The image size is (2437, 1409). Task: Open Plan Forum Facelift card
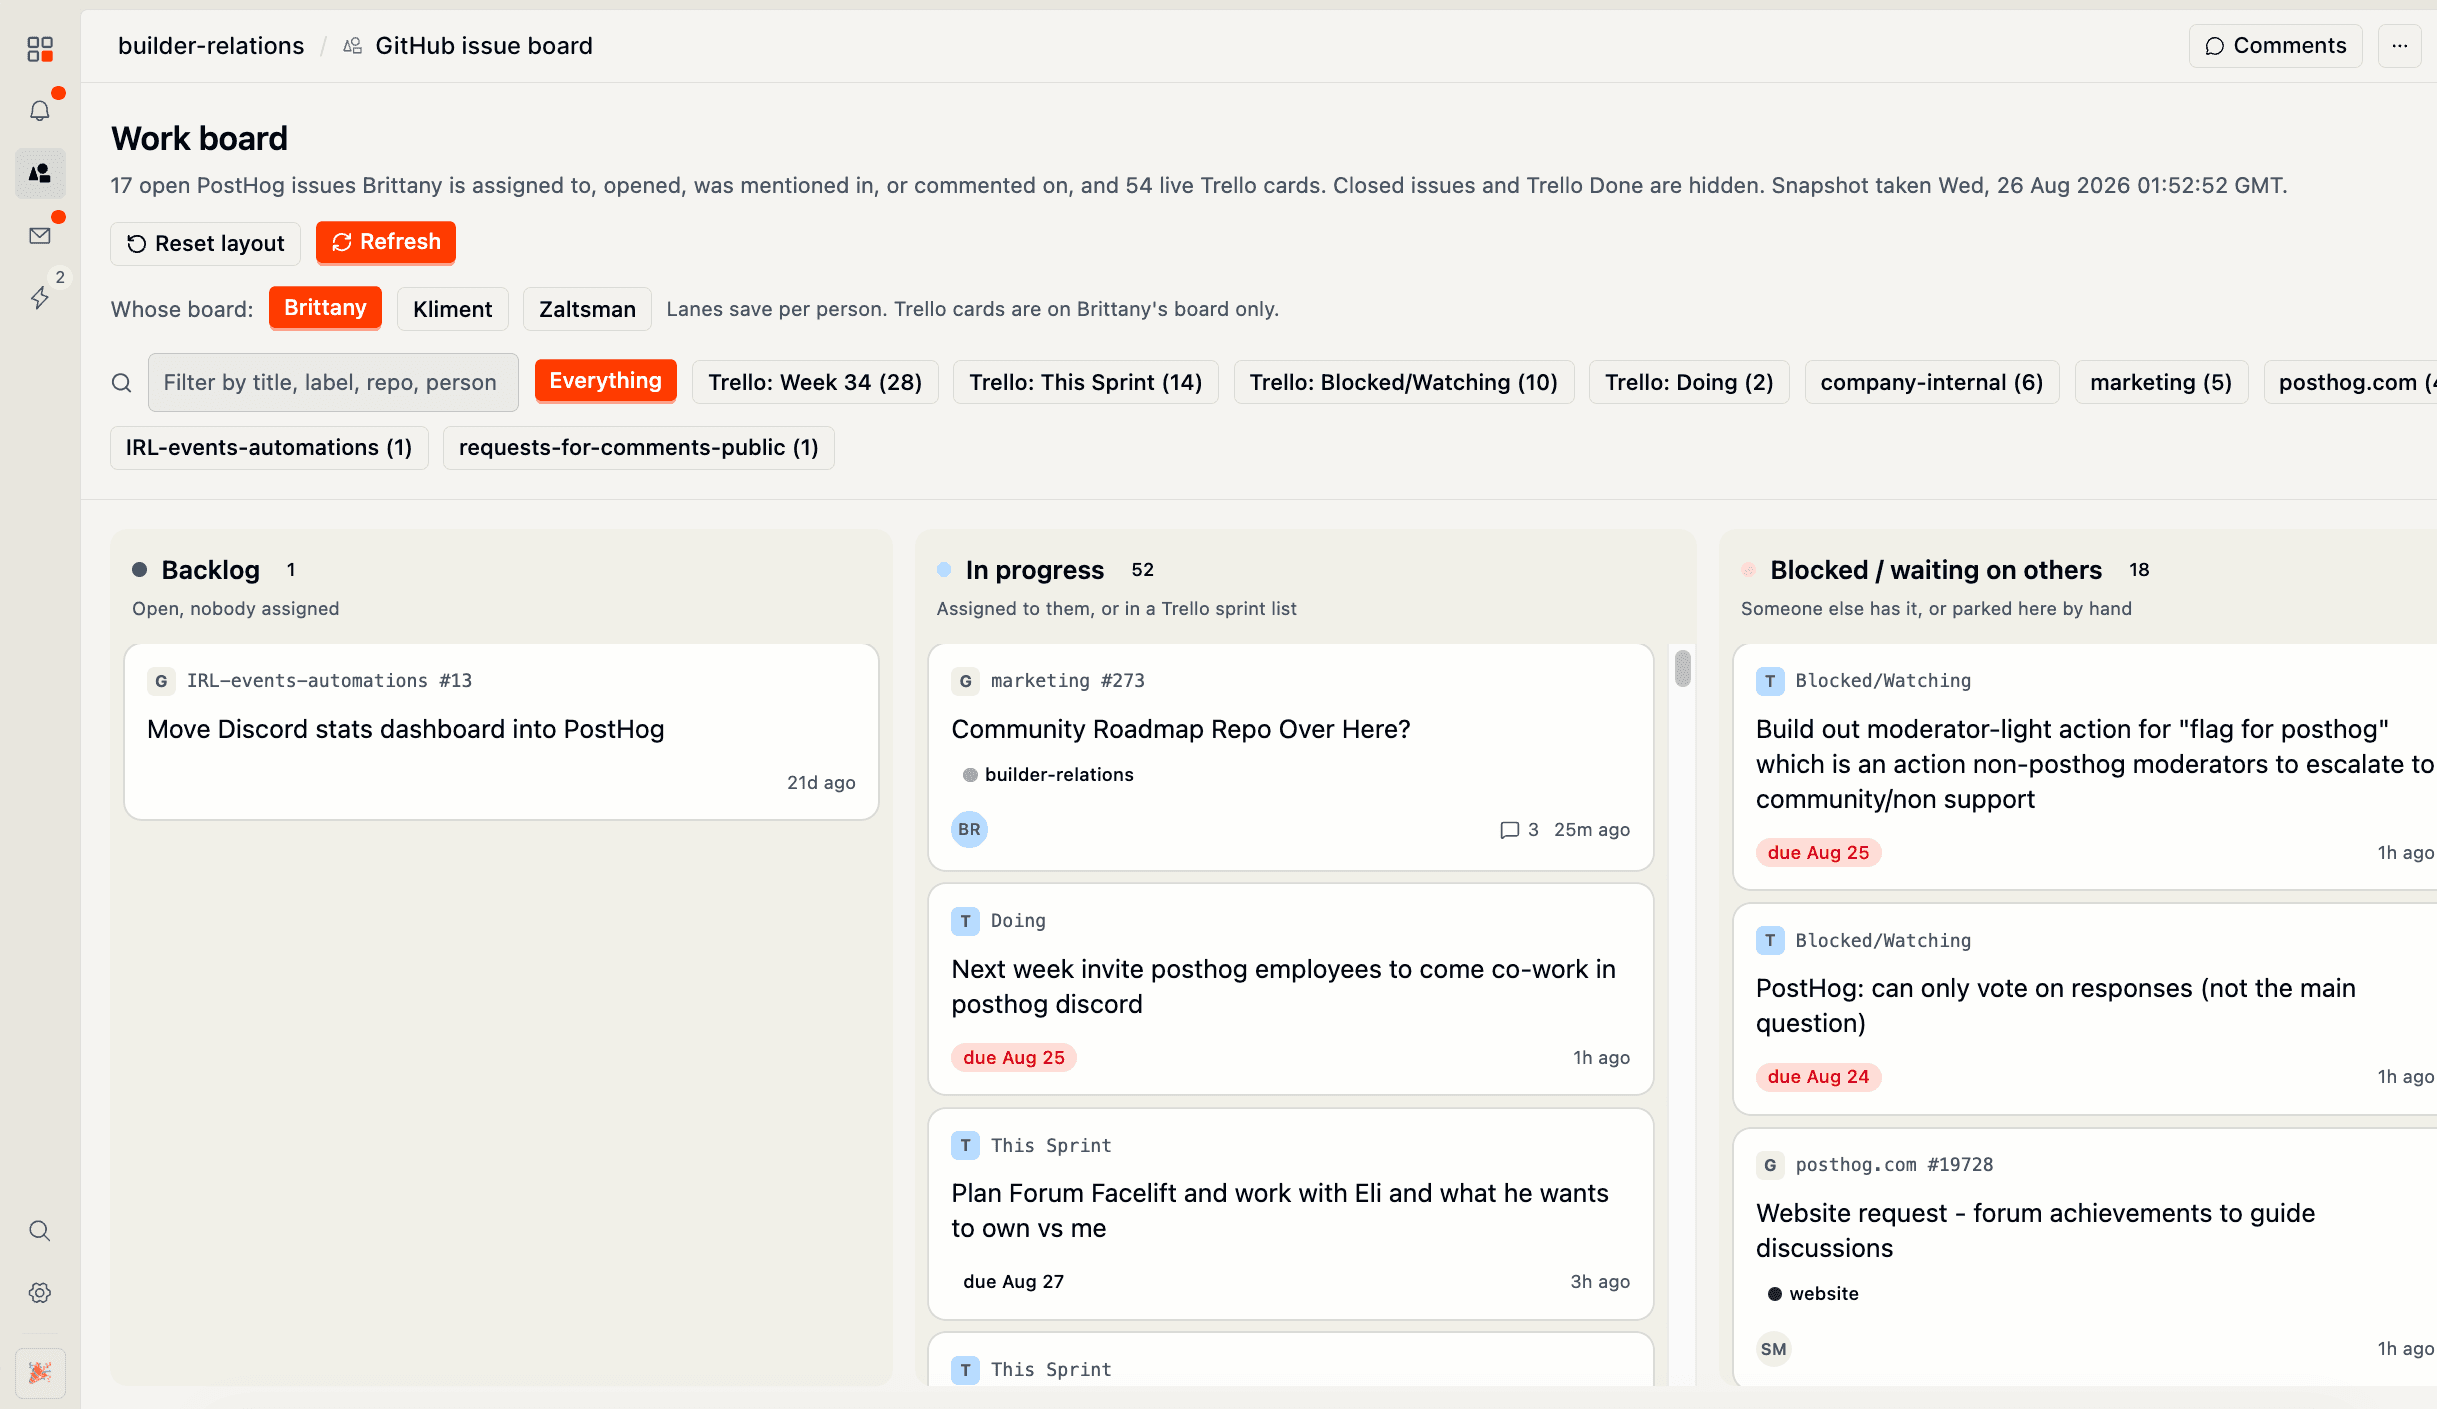tap(1290, 1213)
